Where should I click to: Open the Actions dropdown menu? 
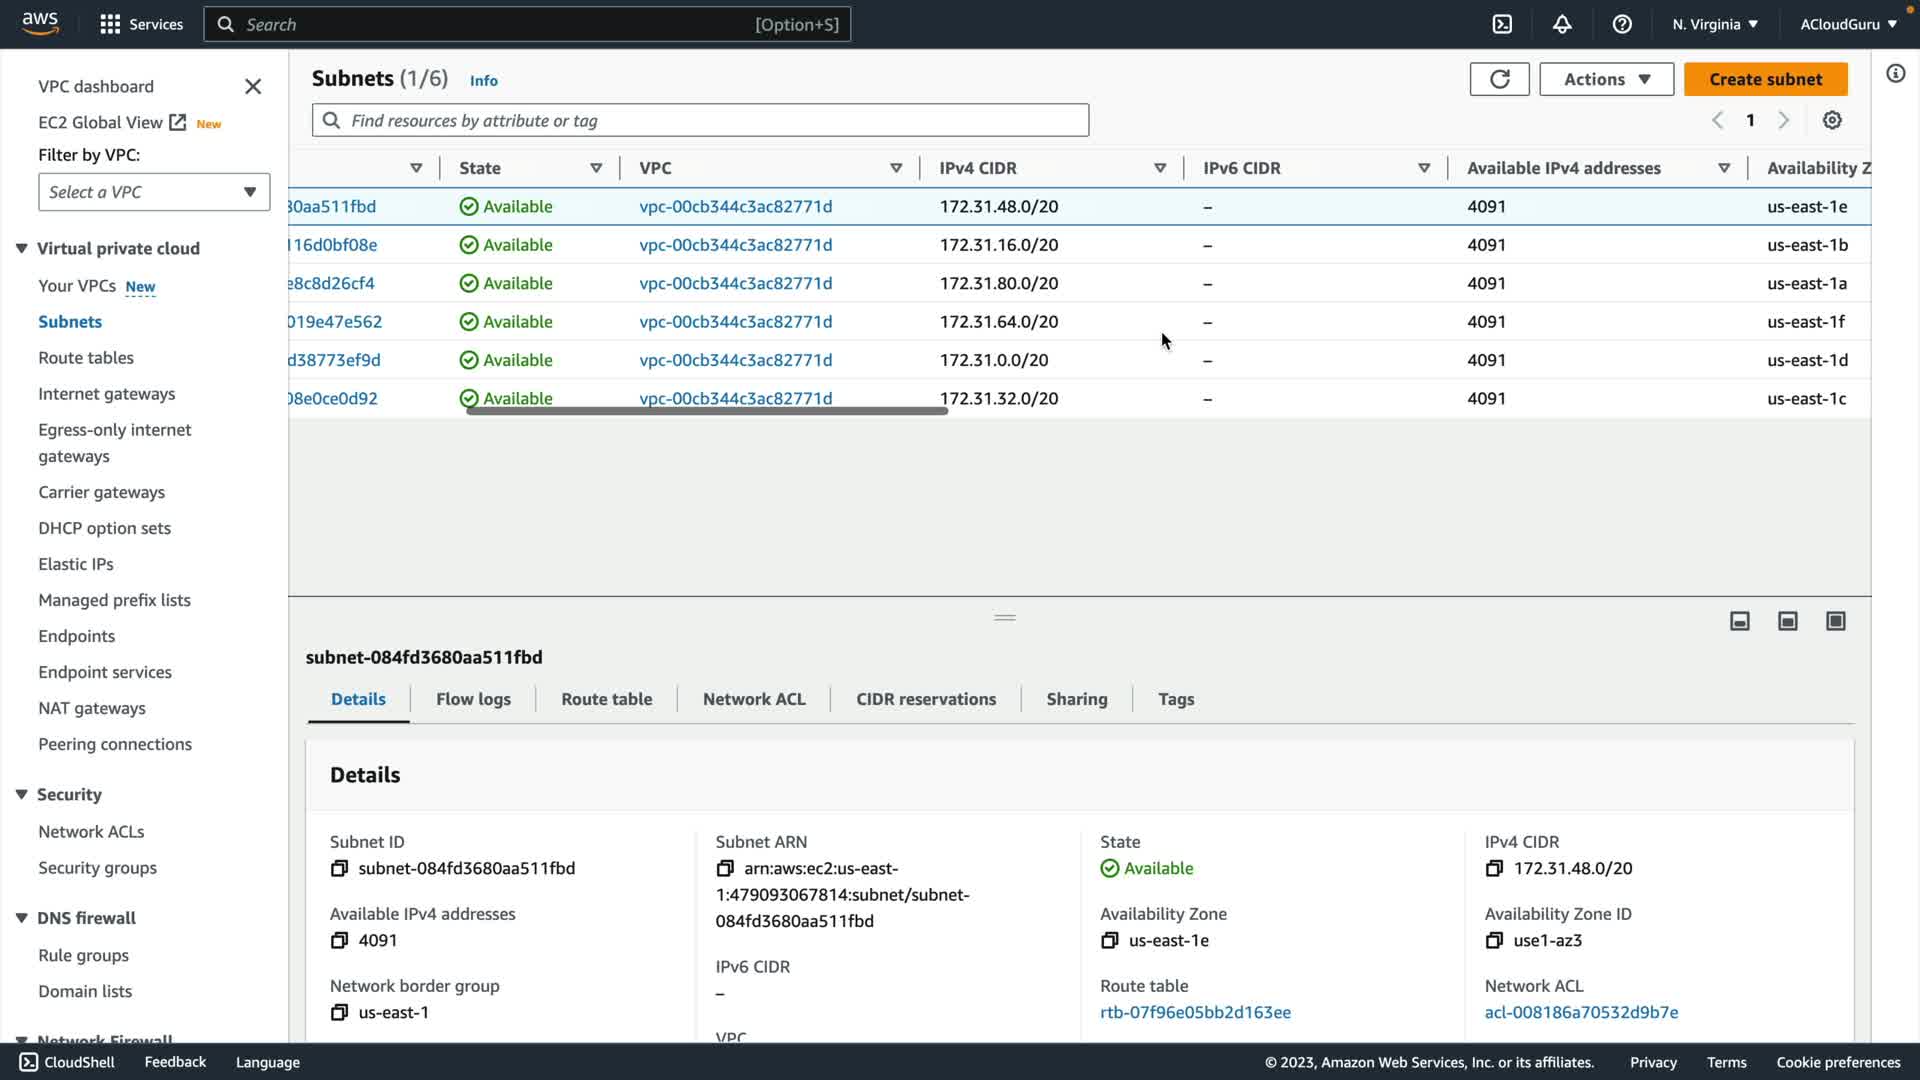[x=1606, y=79]
